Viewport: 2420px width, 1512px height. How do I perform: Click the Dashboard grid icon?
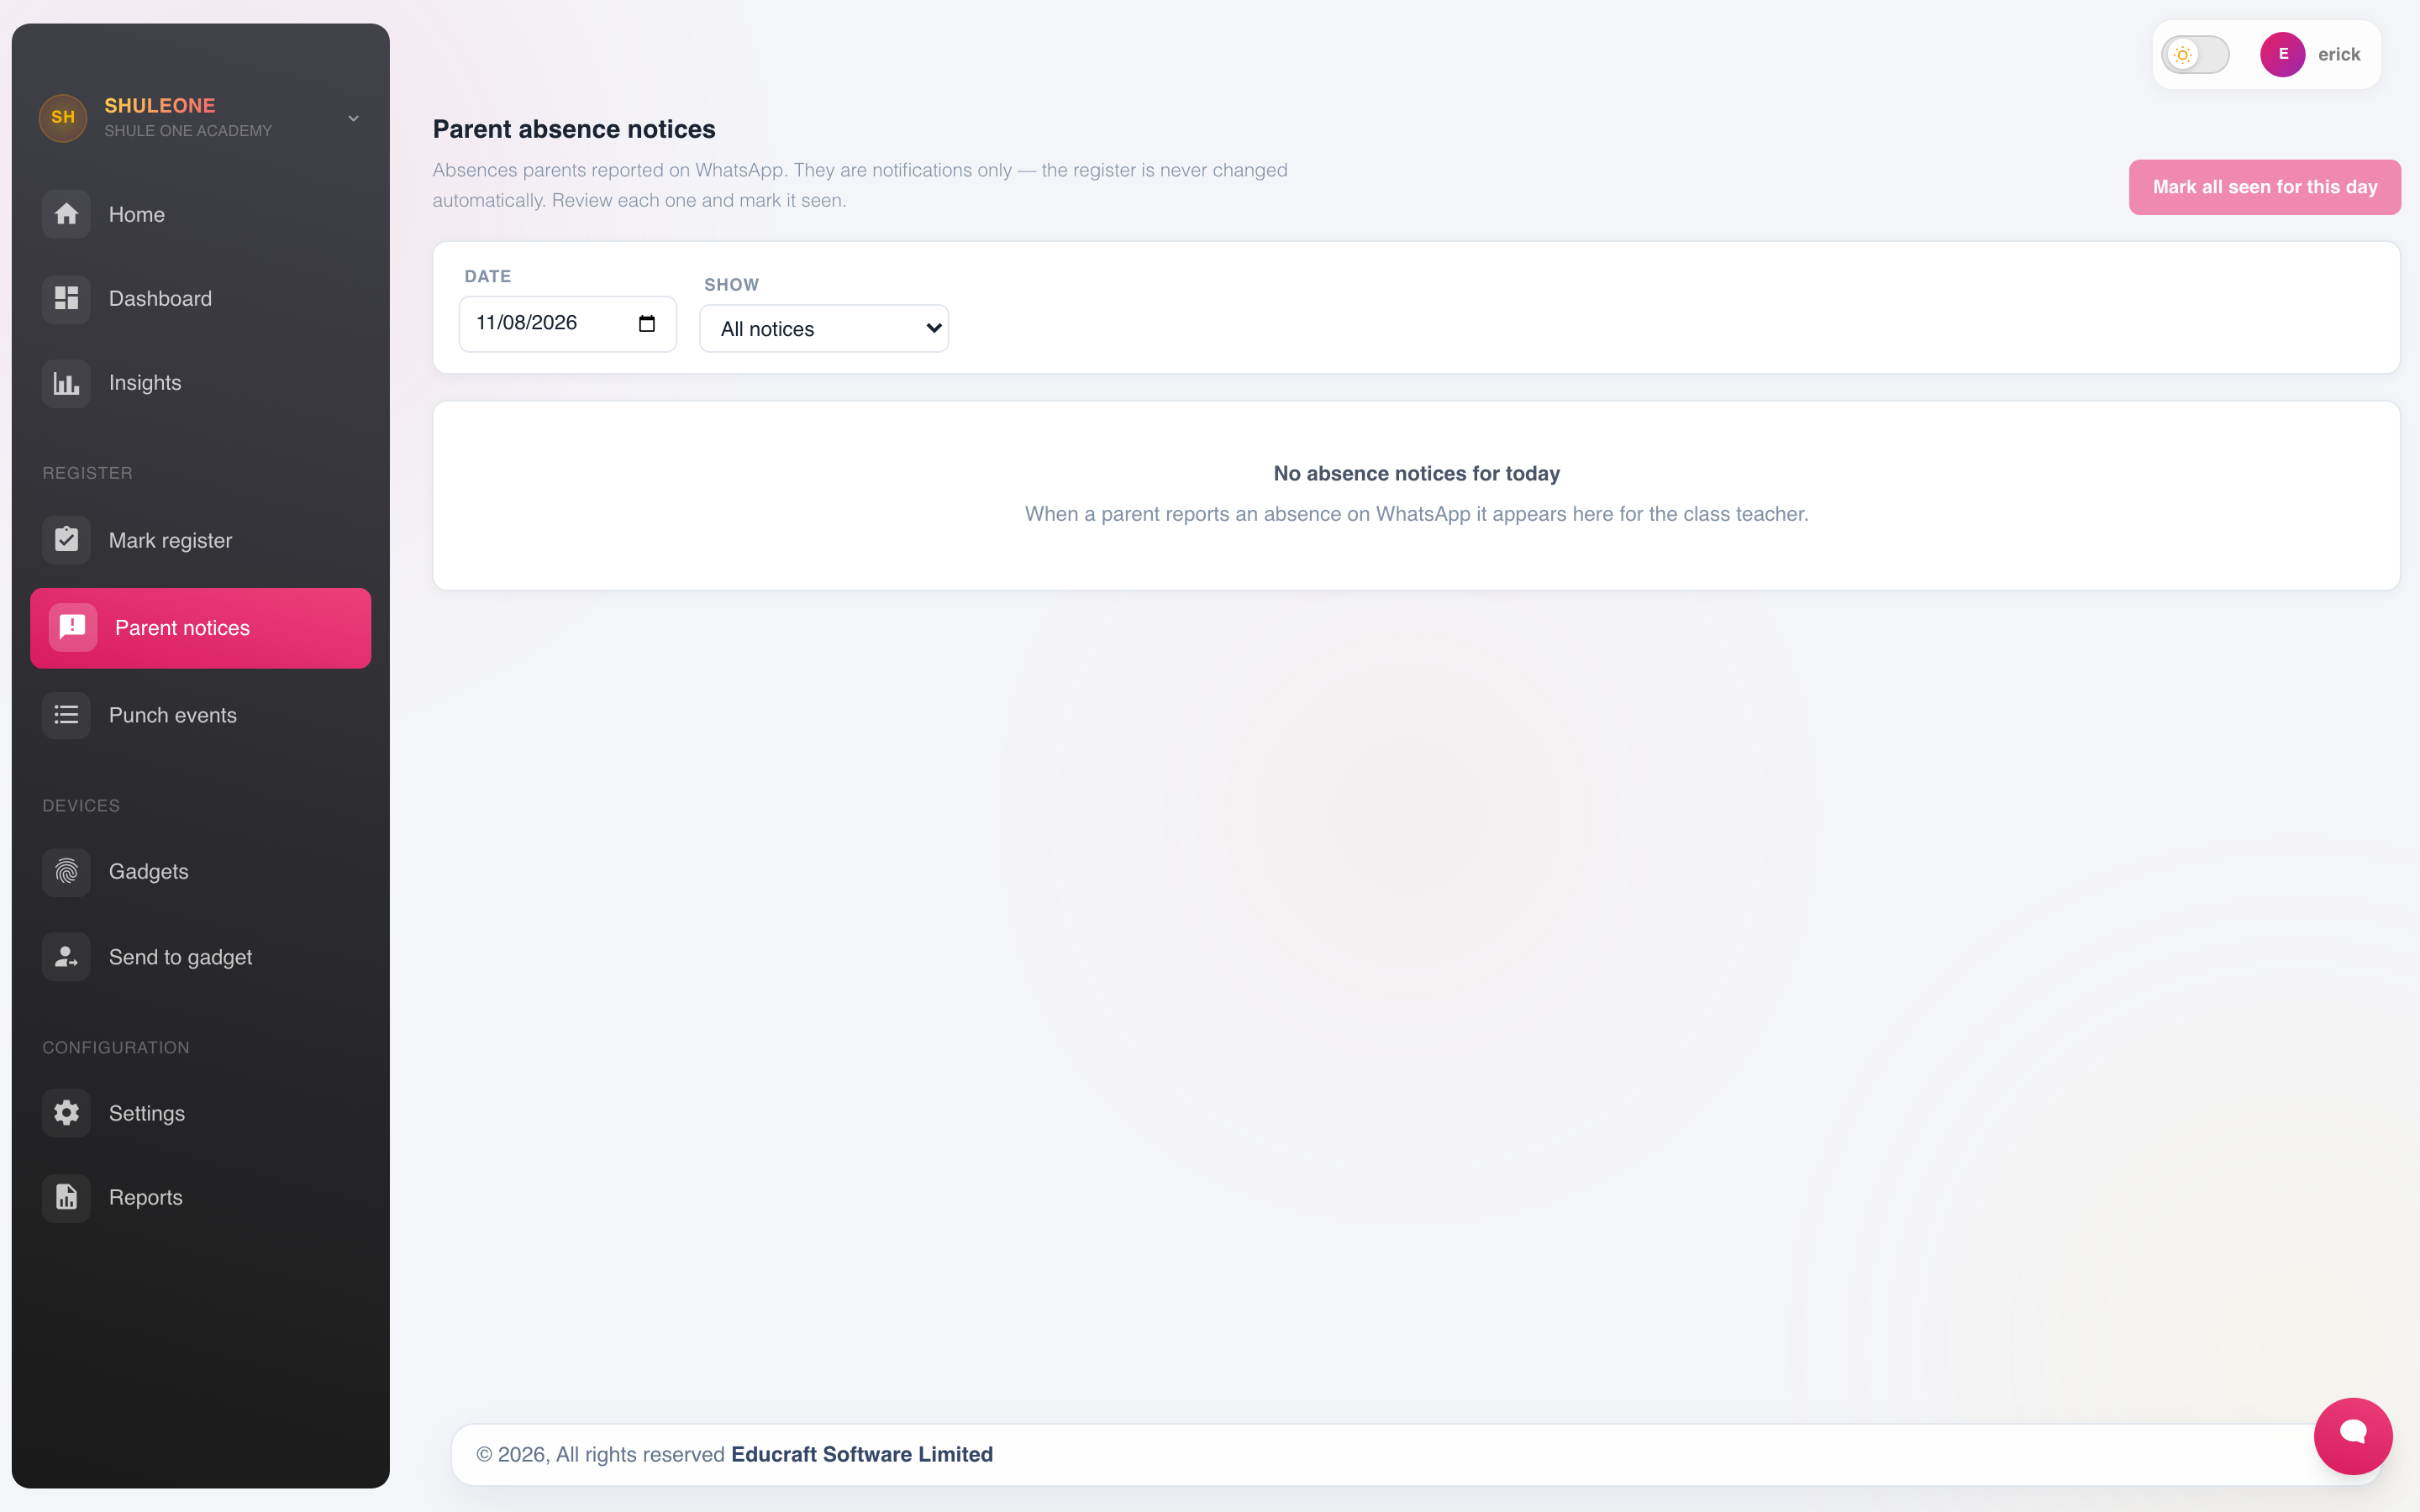66,298
